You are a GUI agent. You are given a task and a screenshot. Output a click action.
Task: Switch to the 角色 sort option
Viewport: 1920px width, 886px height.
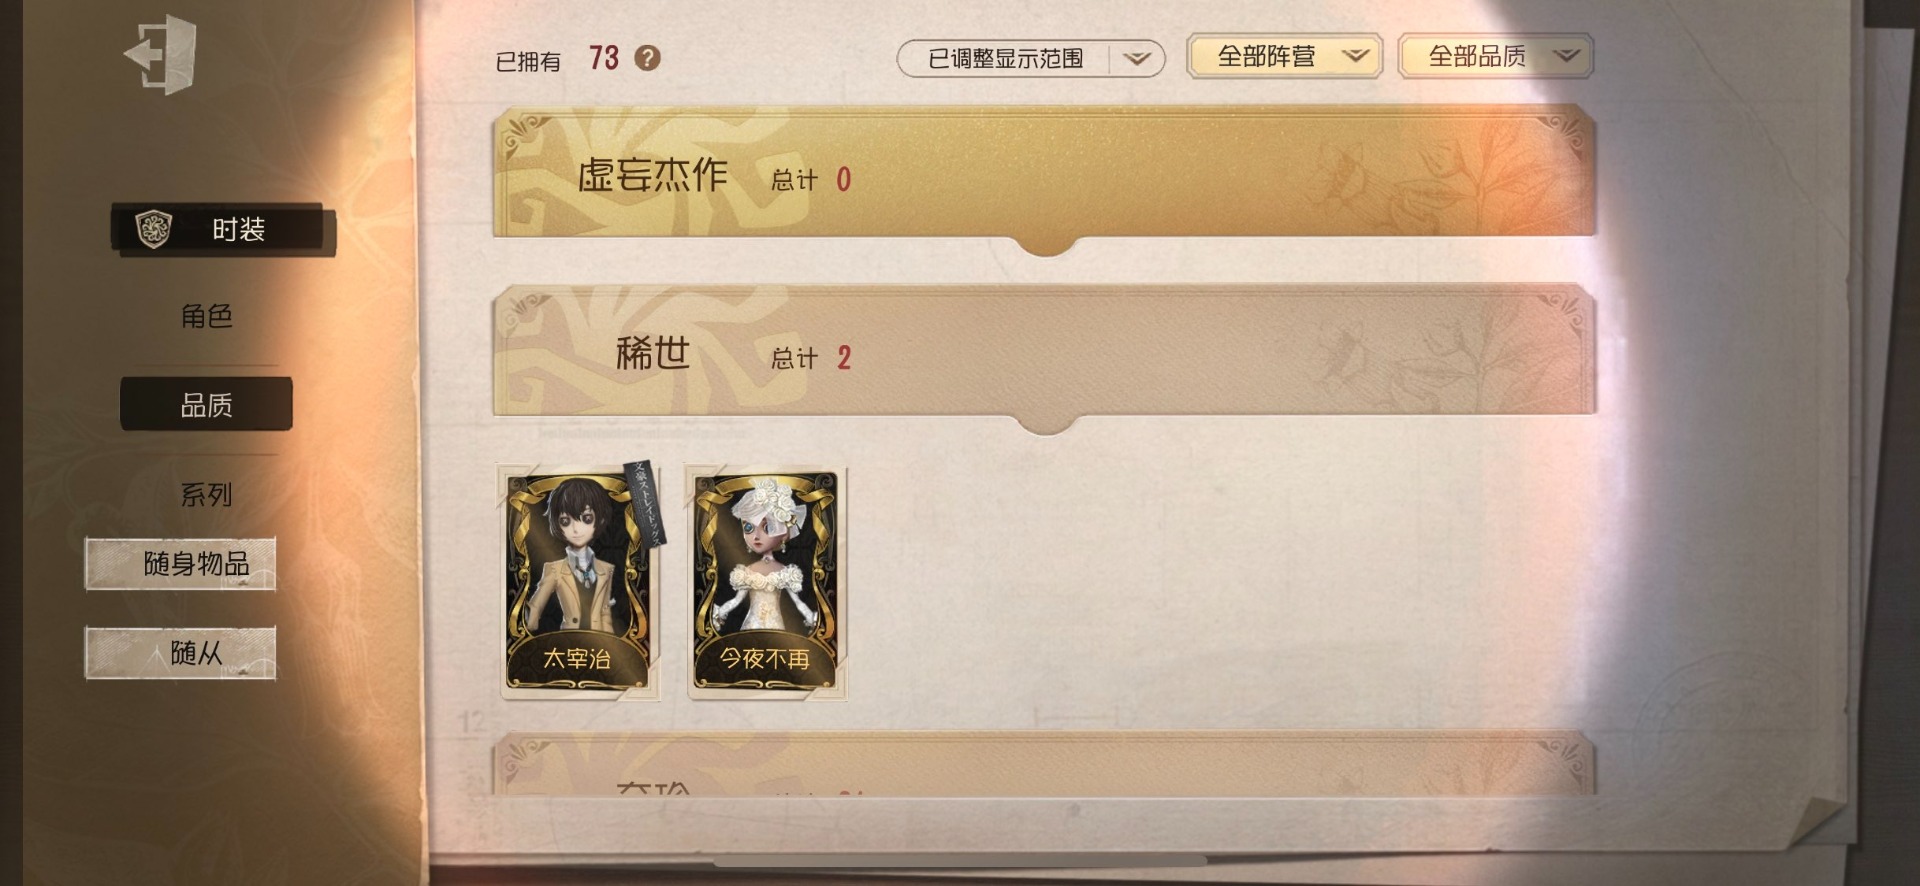click(x=206, y=316)
